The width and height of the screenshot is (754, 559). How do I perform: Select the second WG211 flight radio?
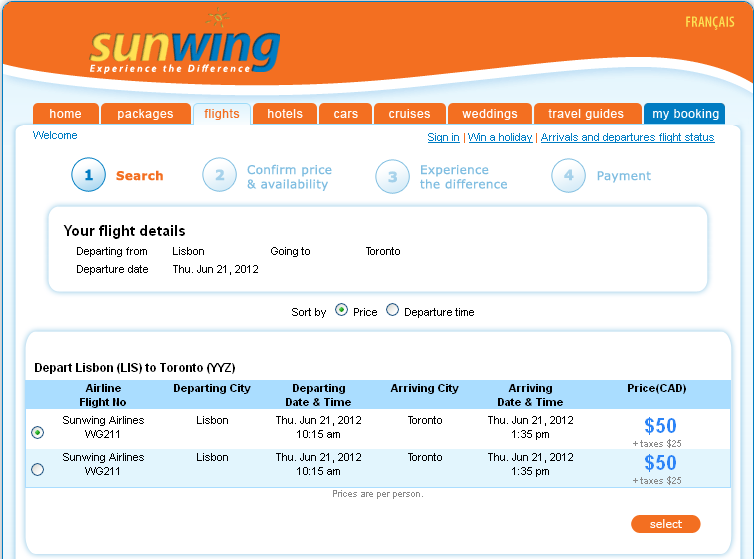(38, 470)
